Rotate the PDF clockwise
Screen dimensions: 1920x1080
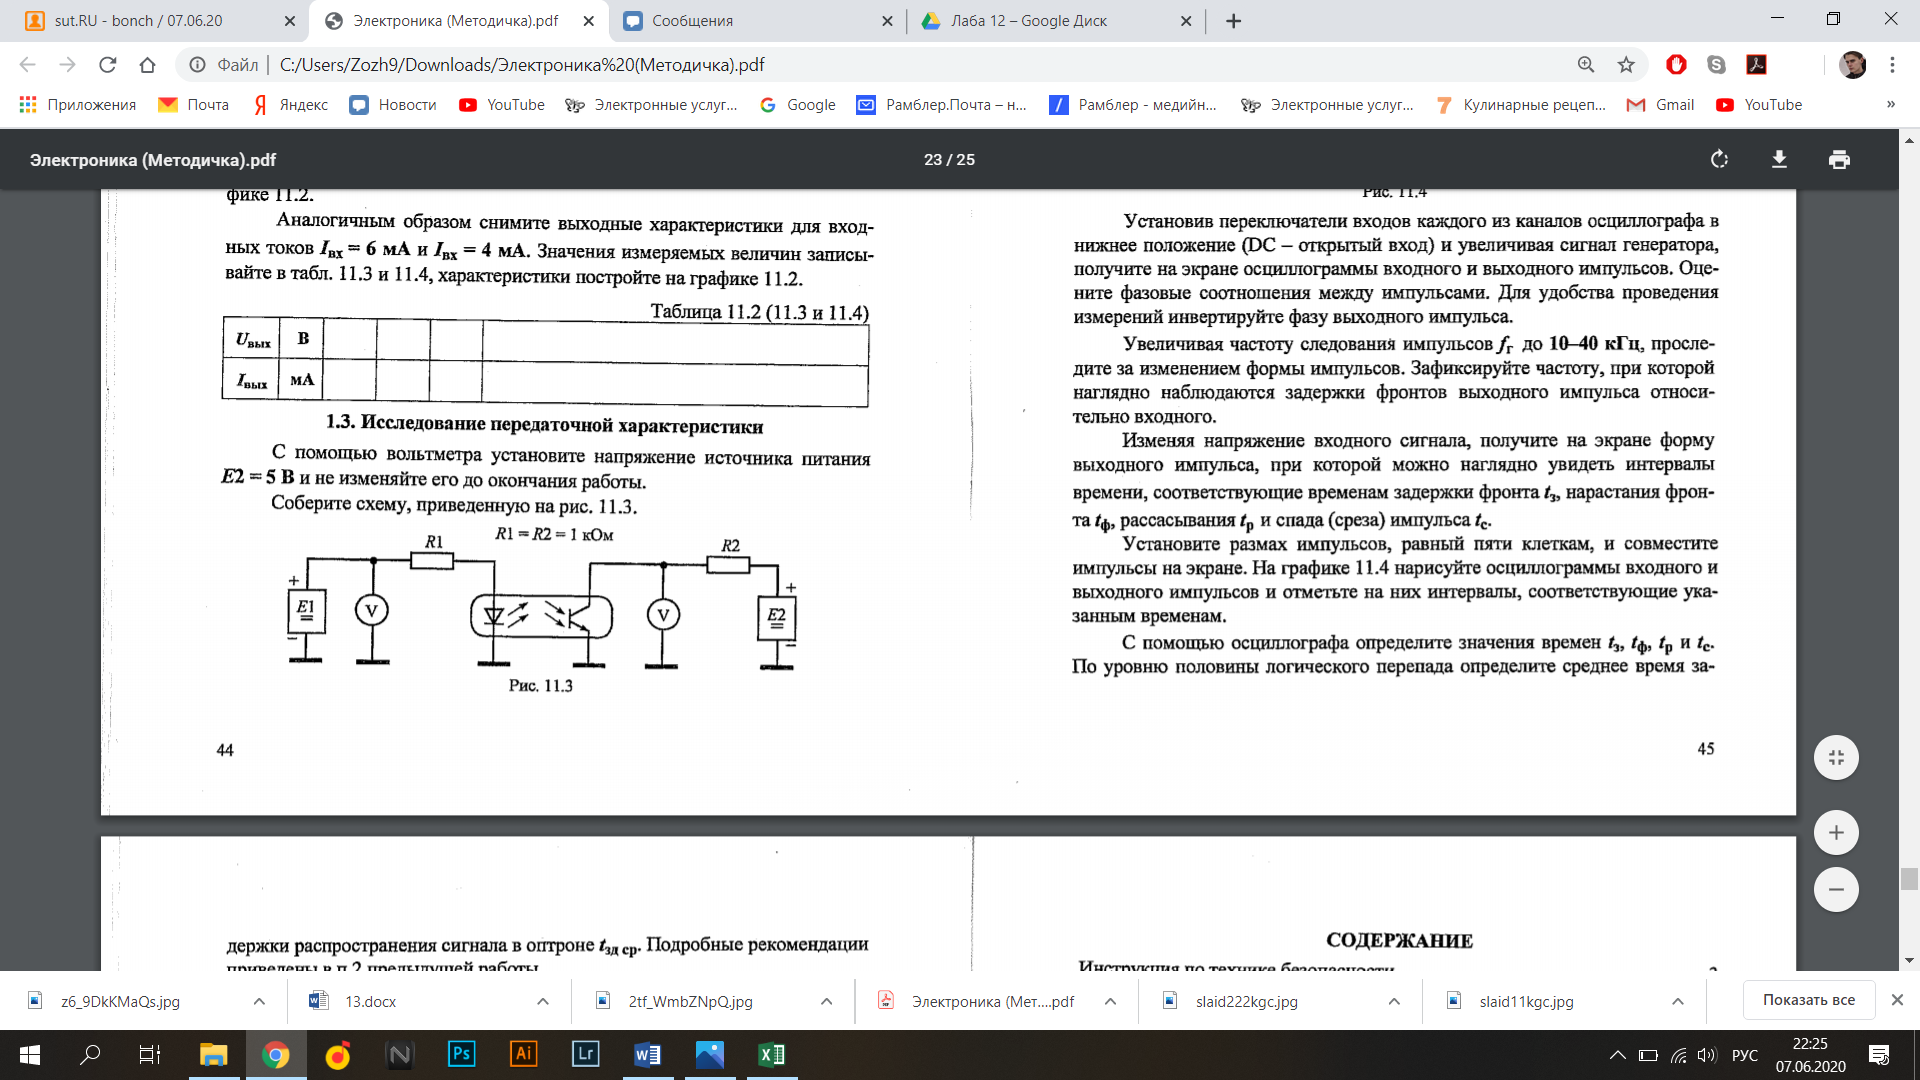point(1719,160)
